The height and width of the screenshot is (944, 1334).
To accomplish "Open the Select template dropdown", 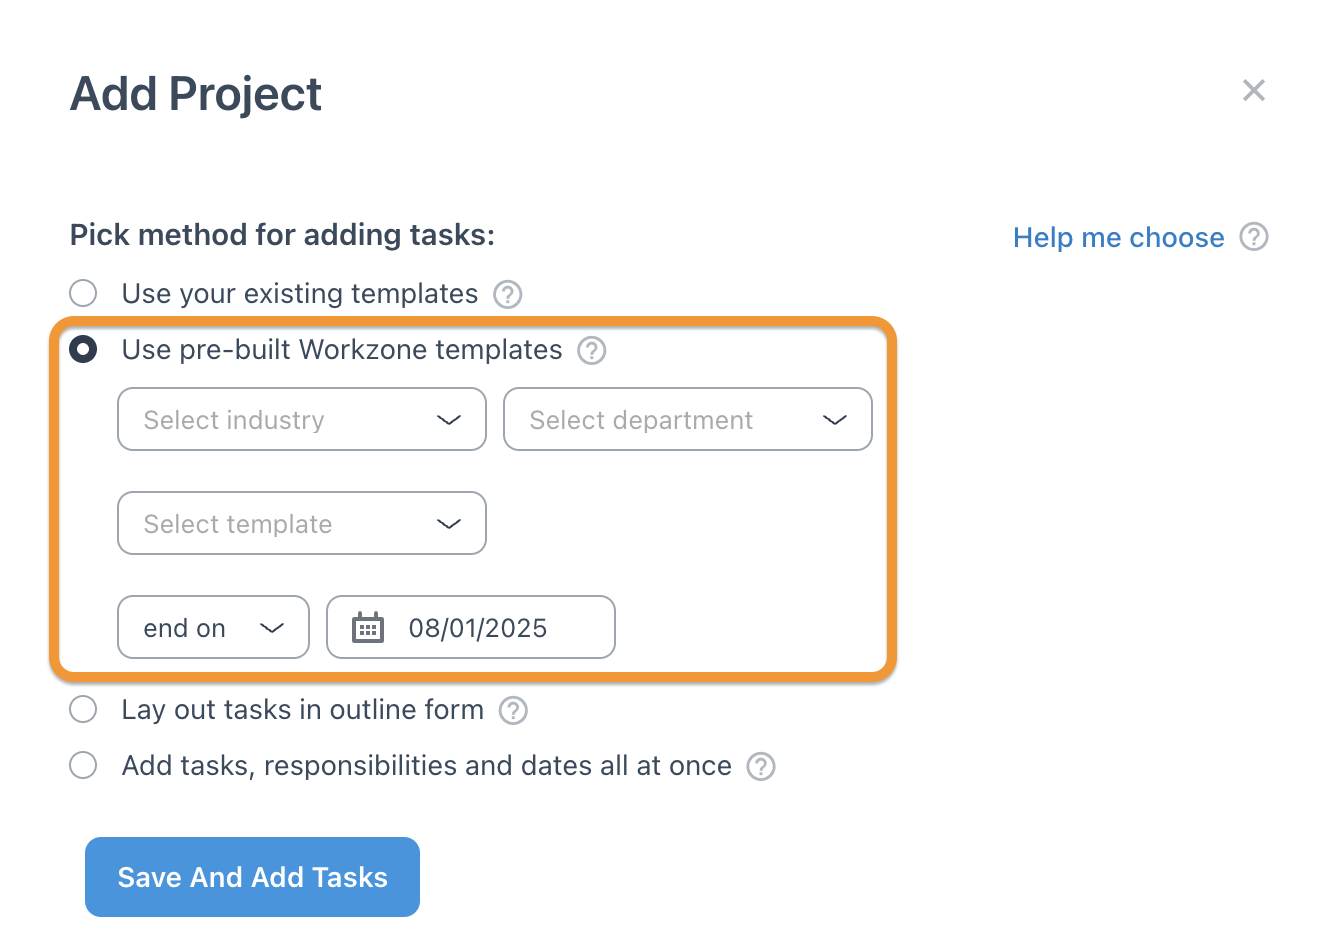I will pyautogui.click(x=302, y=523).
